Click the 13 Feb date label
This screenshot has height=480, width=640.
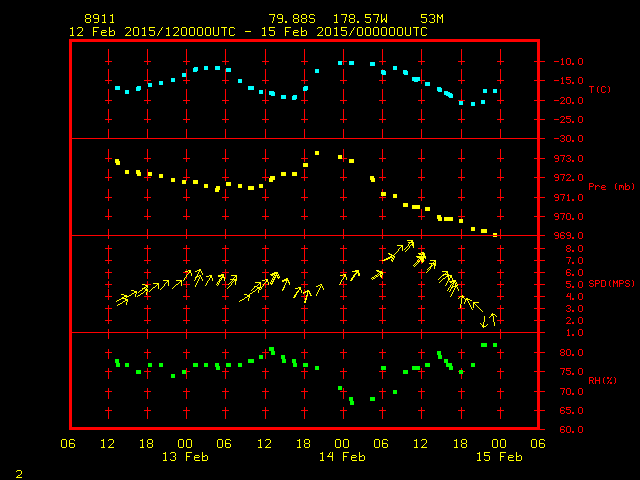click(x=185, y=457)
